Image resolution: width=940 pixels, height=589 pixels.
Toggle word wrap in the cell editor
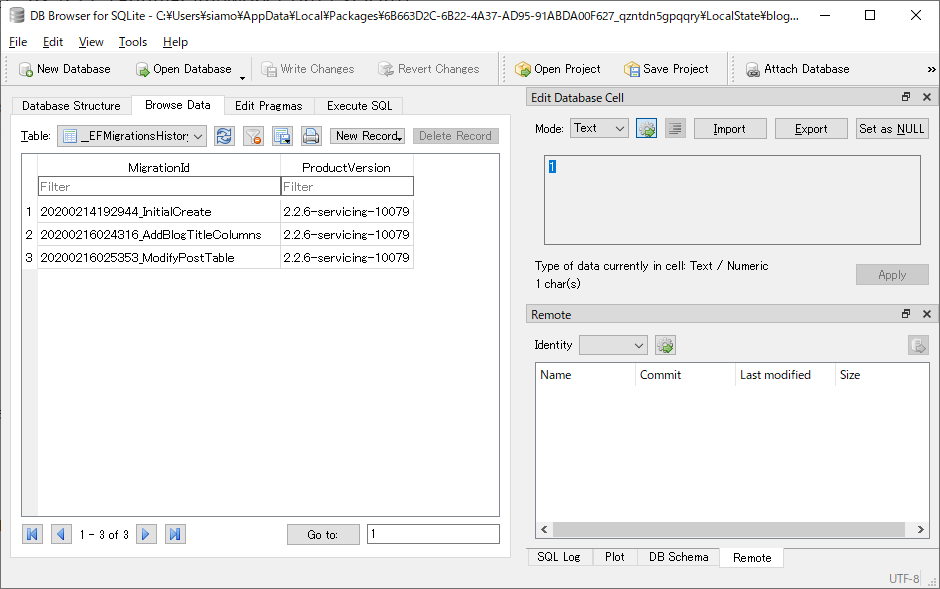pos(675,128)
